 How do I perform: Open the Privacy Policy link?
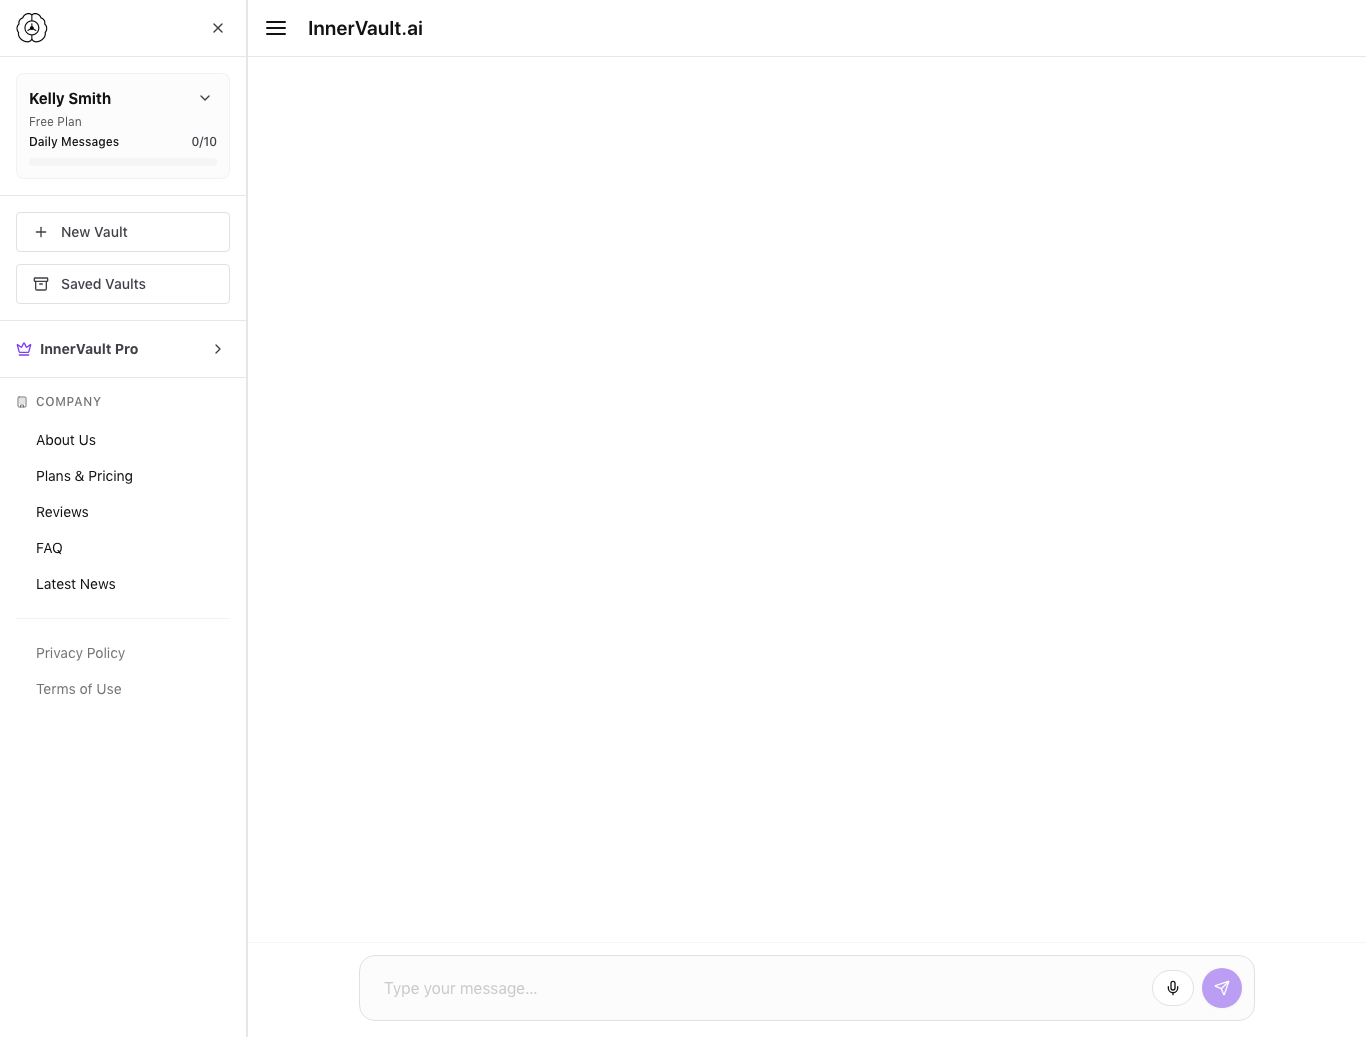pos(80,652)
